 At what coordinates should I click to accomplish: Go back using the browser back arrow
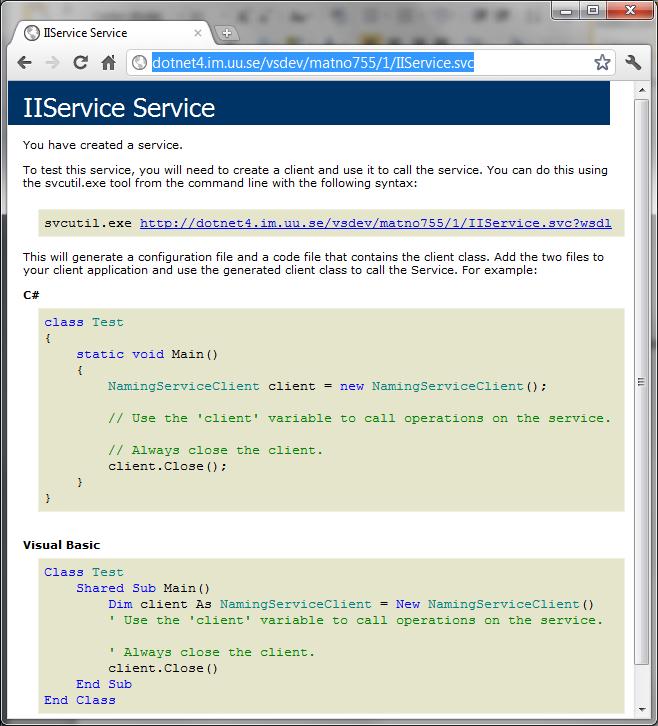click(x=24, y=62)
